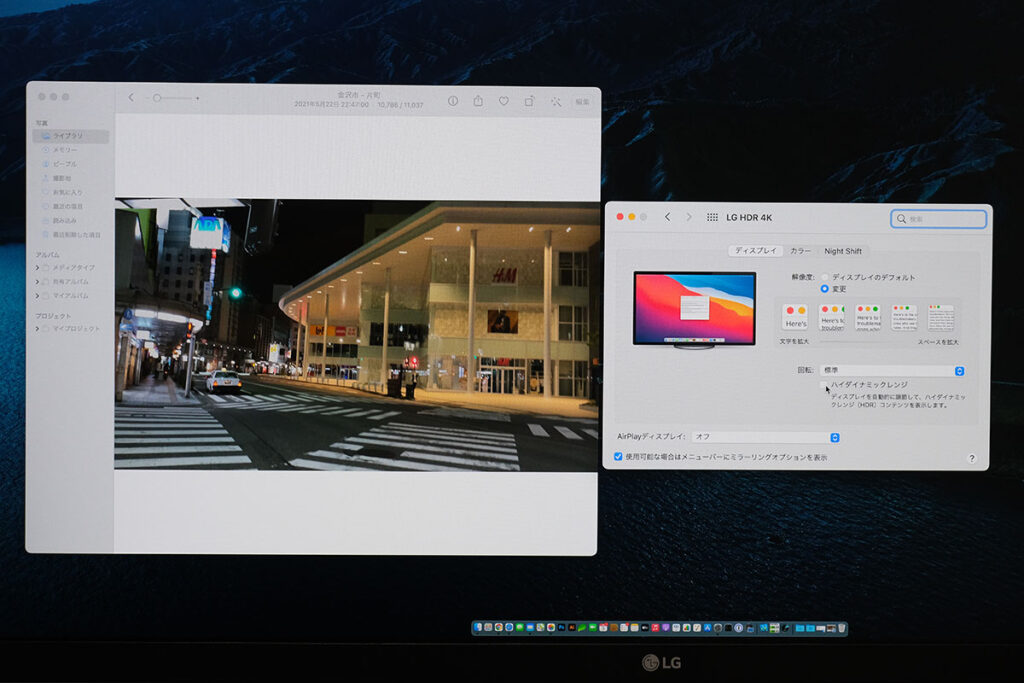Open Chrome from the Dock
Image resolution: width=1024 pixels, height=683 pixels.
point(499,628)
